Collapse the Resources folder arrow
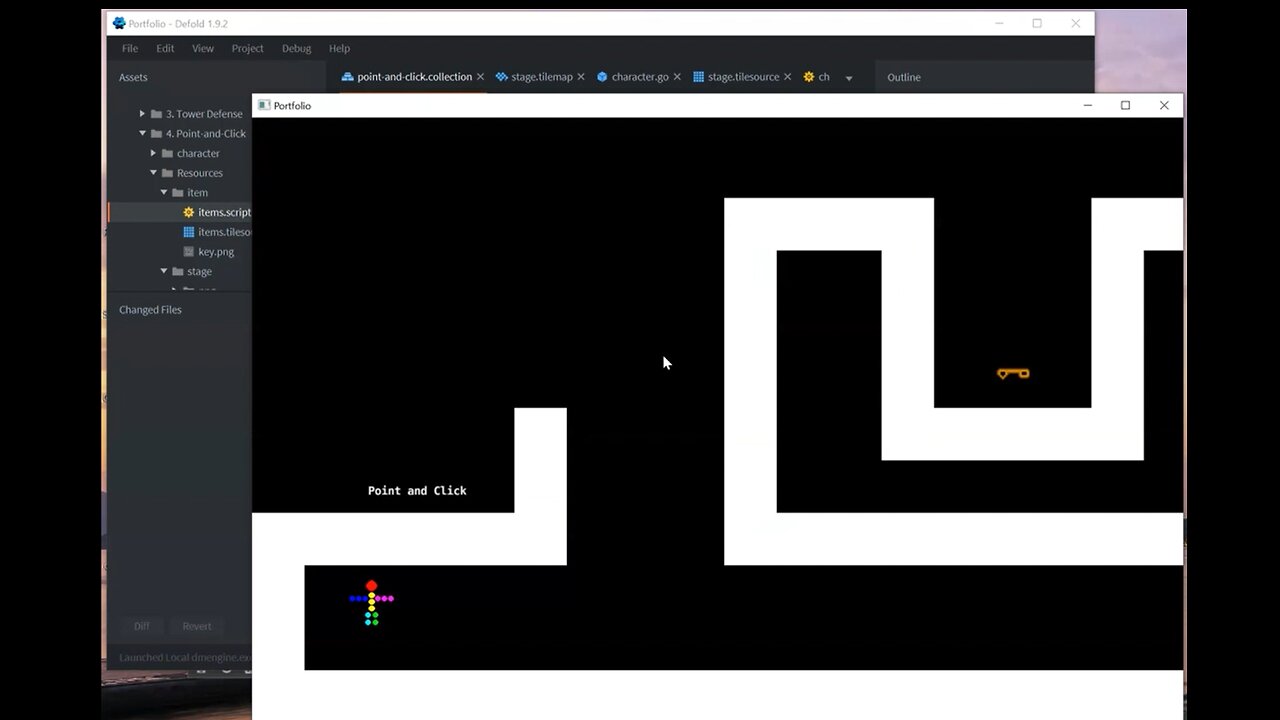 [153, 173]
